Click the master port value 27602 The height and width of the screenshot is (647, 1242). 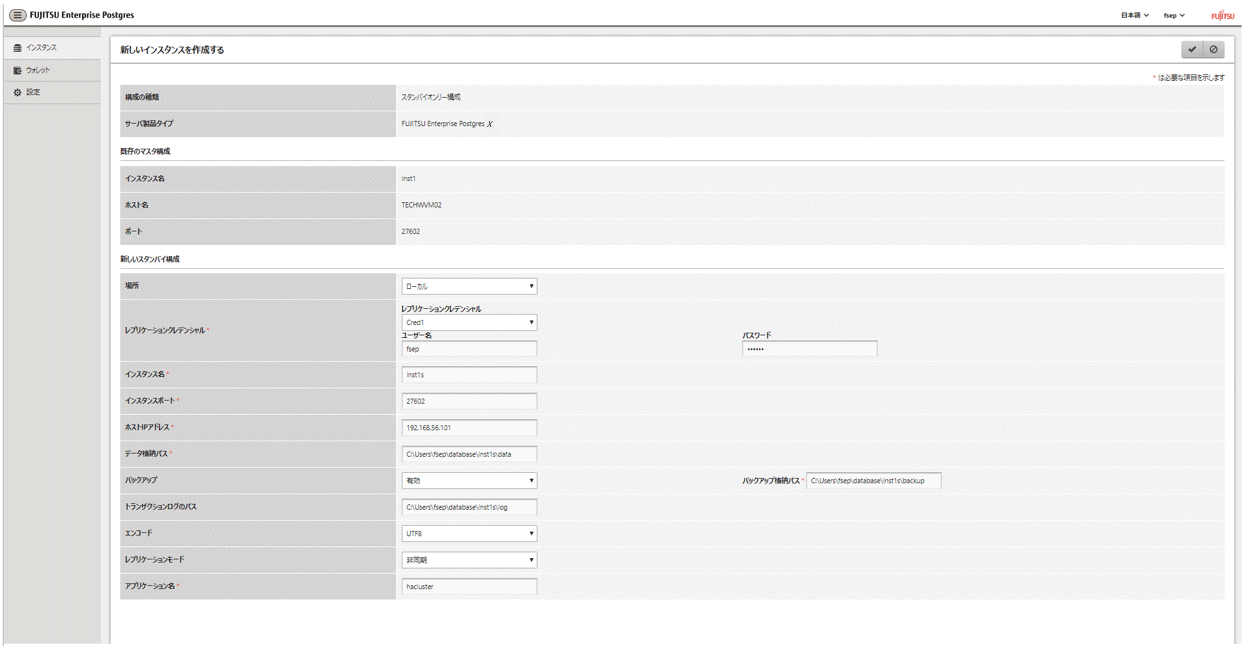(410, 232)
